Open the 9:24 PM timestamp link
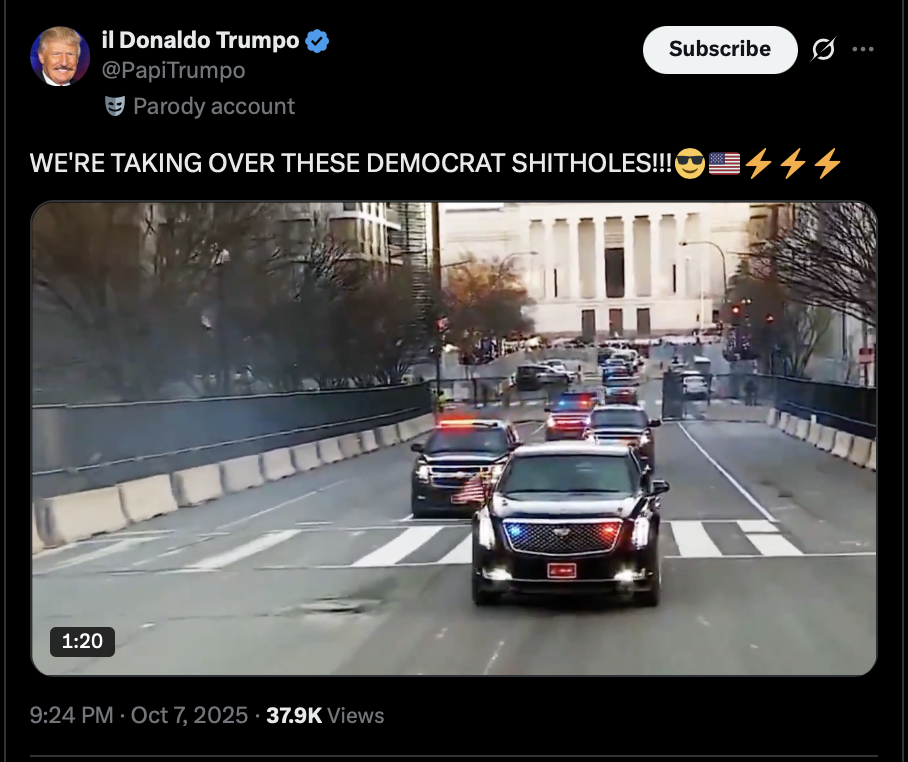 tap(71, 716)
